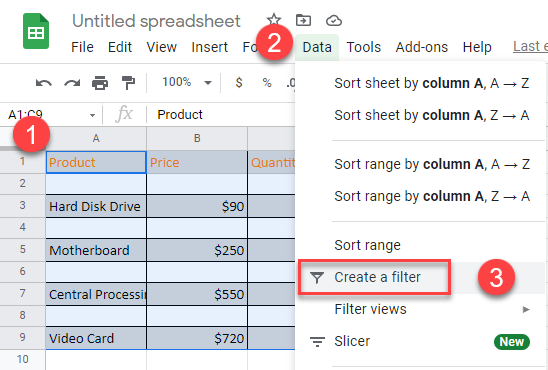Select row 6 header
548x370 pixels.
23,271
